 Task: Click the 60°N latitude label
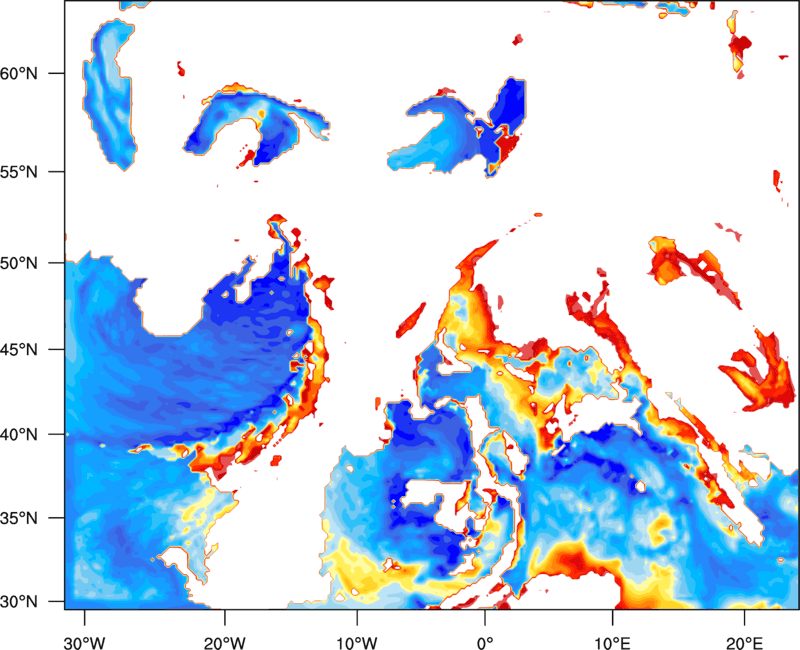(19, 73)
